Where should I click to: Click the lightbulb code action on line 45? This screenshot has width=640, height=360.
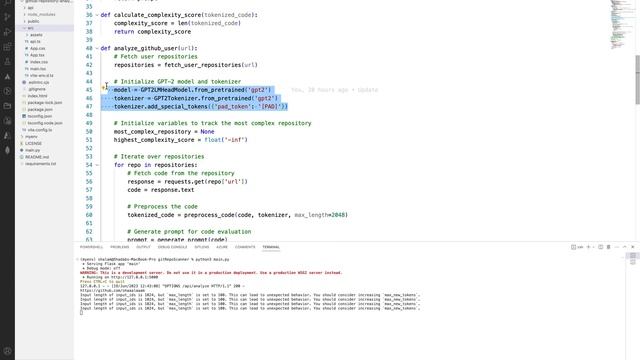pos(103,87)
